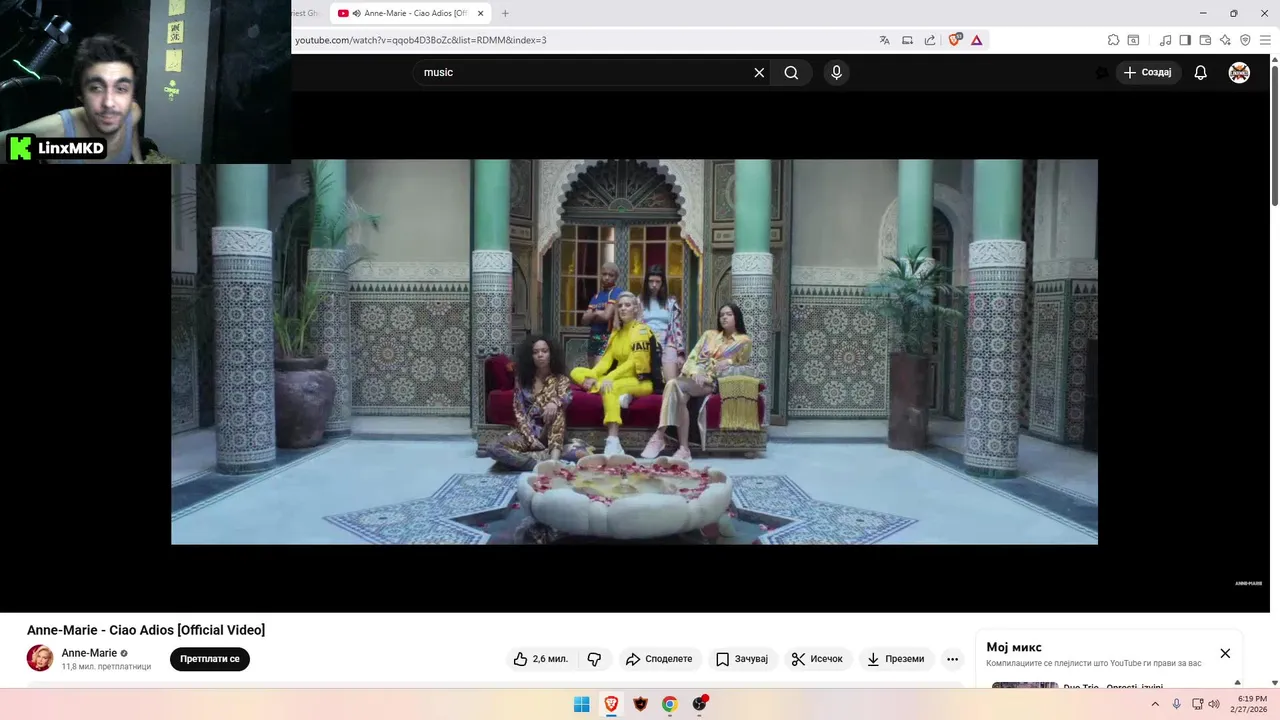Switch to the Anne-Marie Ciao Adios tab
1280x720 pixels.
[x=409, y=13]
